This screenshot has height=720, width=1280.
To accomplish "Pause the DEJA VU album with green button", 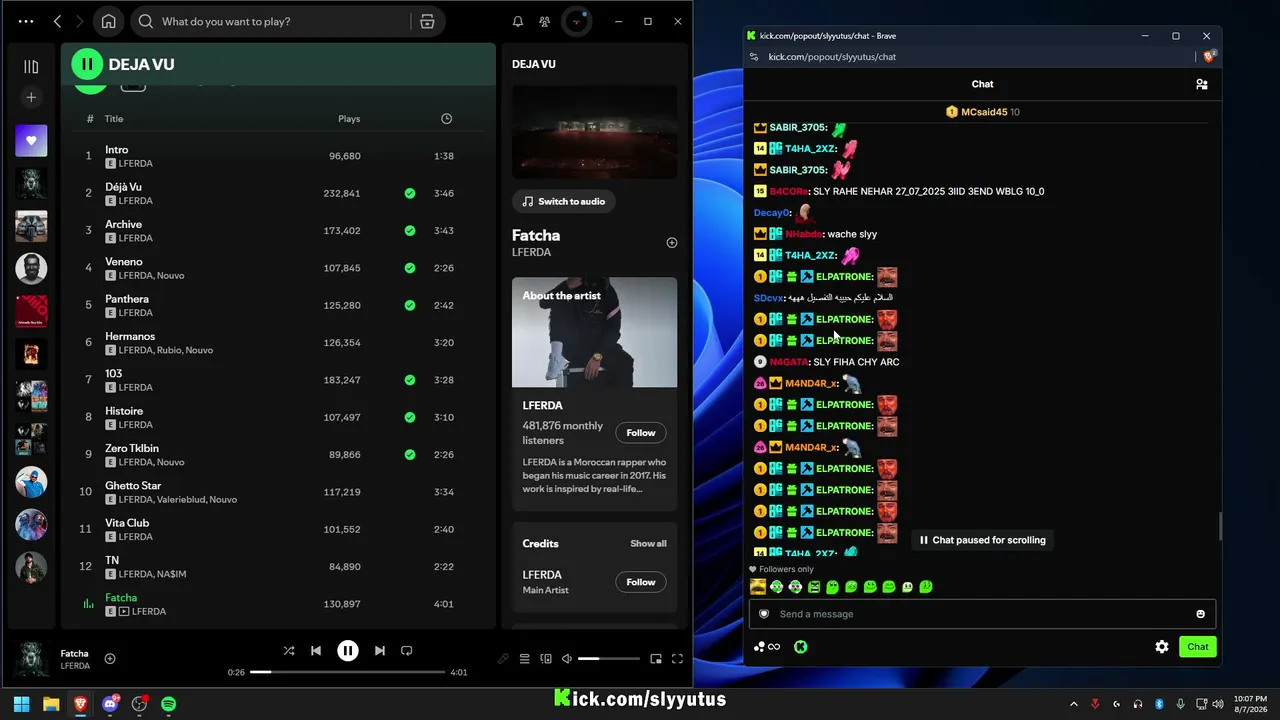I will point(87,64).
